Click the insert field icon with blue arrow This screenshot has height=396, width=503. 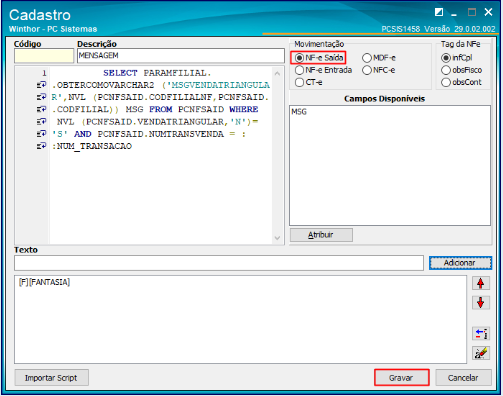(x=480, y=333)
